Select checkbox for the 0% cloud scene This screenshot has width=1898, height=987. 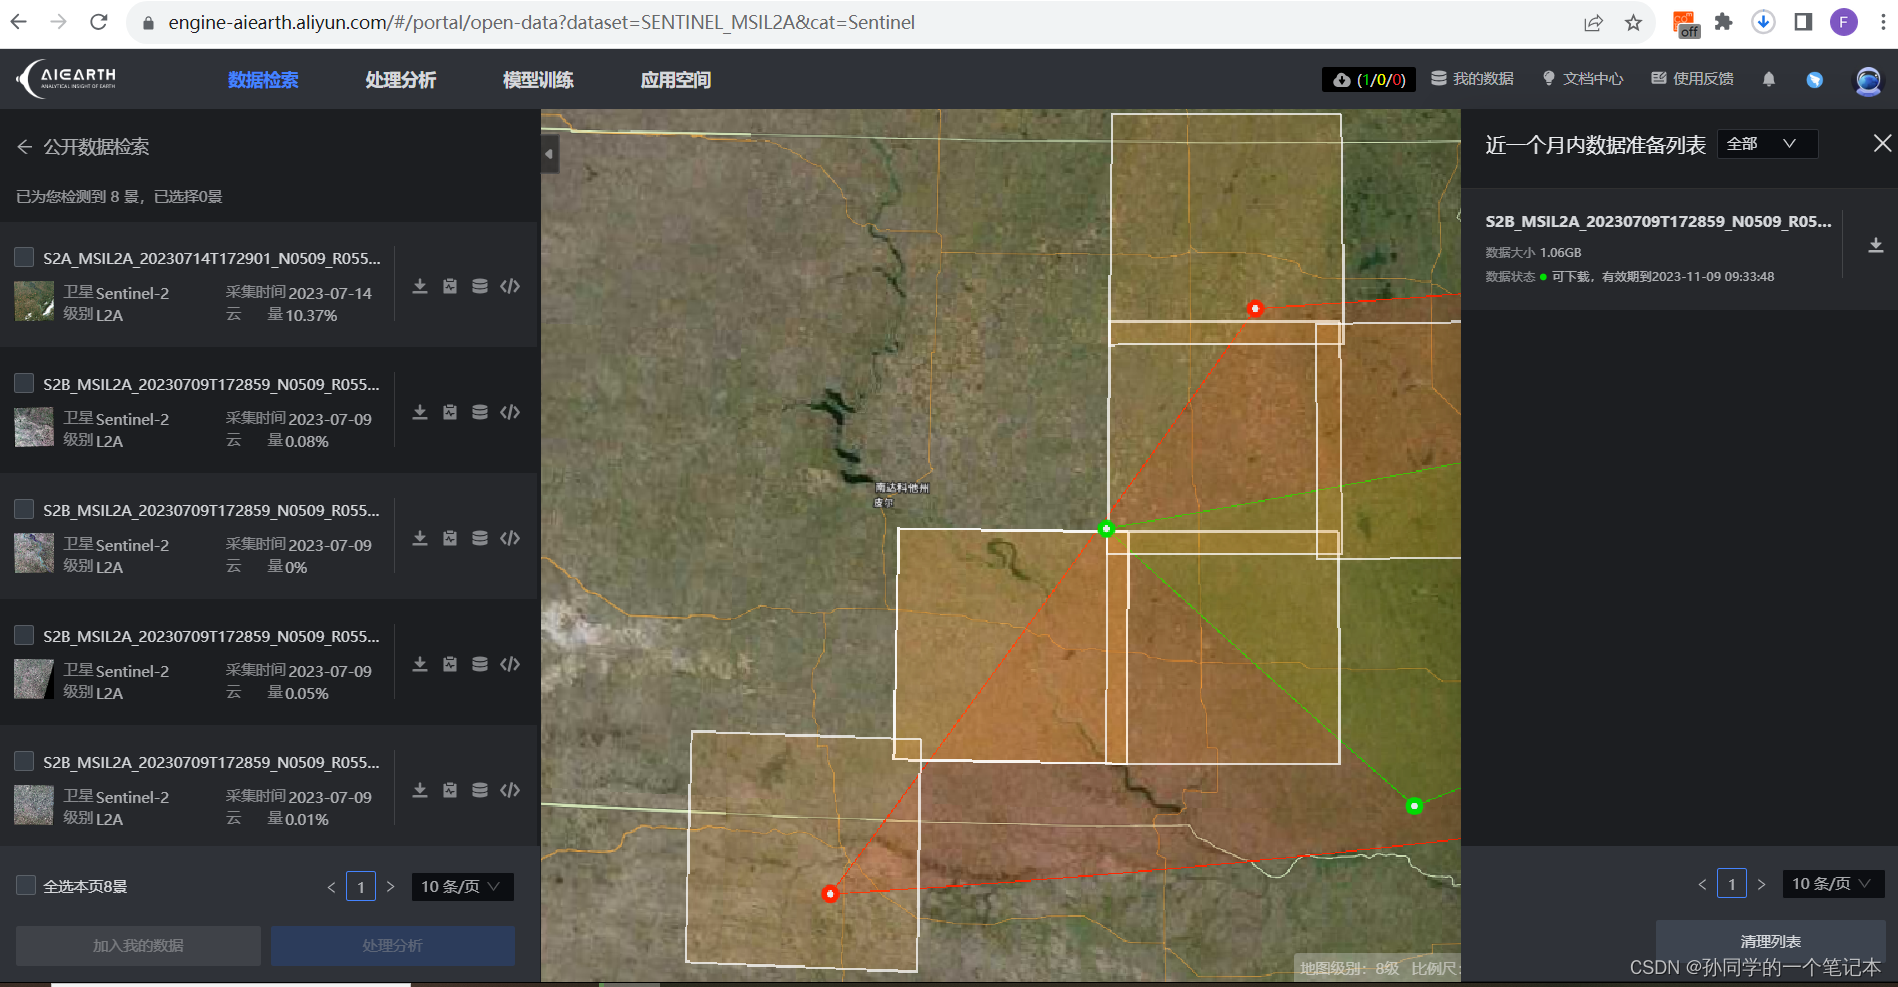tap(24, 509)
